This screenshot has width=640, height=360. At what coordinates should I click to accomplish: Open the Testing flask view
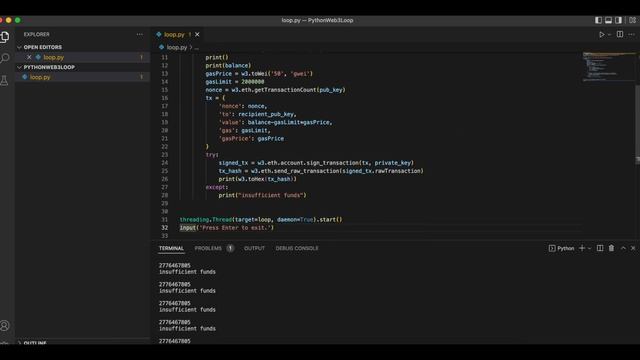[4, 80]
